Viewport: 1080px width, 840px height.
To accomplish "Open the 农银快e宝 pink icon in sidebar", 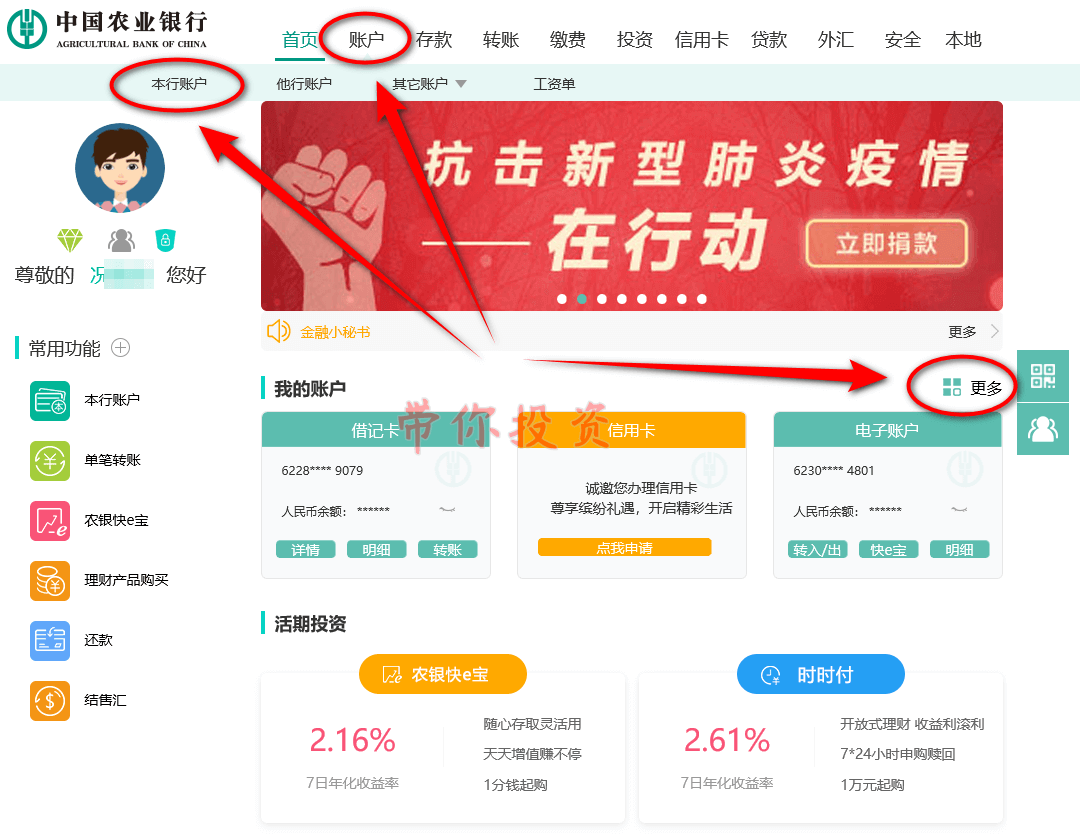I will (50, 521).
